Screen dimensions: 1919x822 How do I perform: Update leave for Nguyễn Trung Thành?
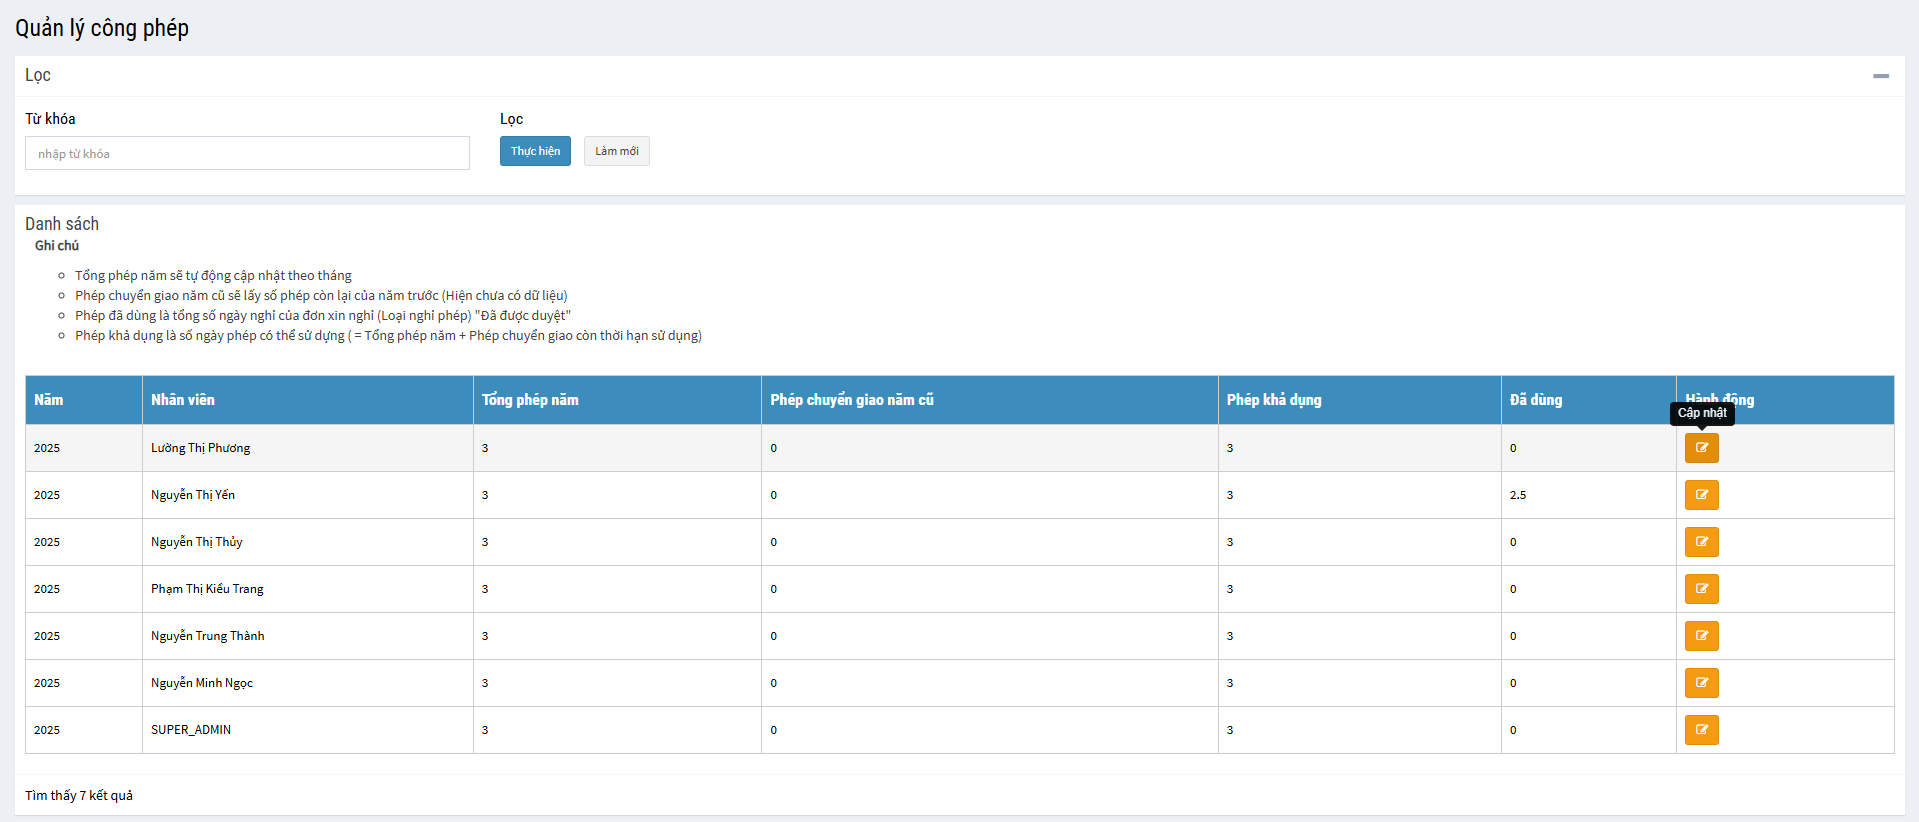tap(1701, 636)
